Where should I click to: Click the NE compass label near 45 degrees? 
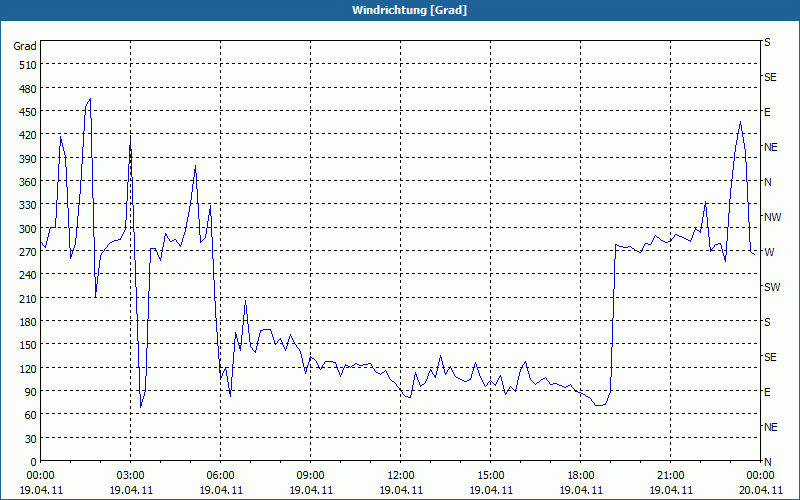(x=770, y=427)
